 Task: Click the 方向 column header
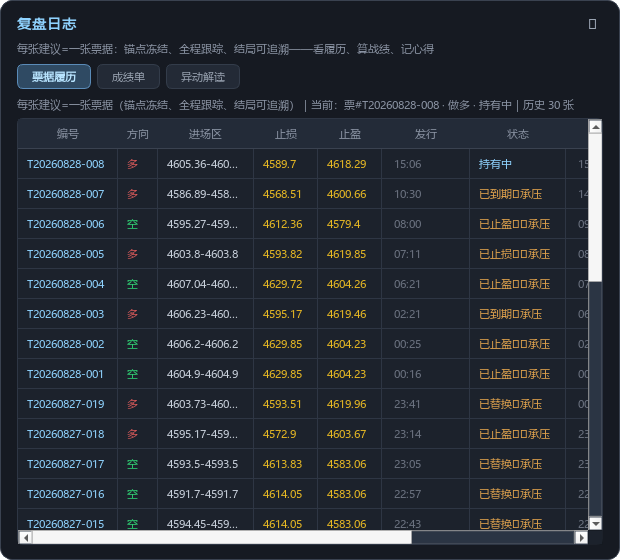(138, 134)
